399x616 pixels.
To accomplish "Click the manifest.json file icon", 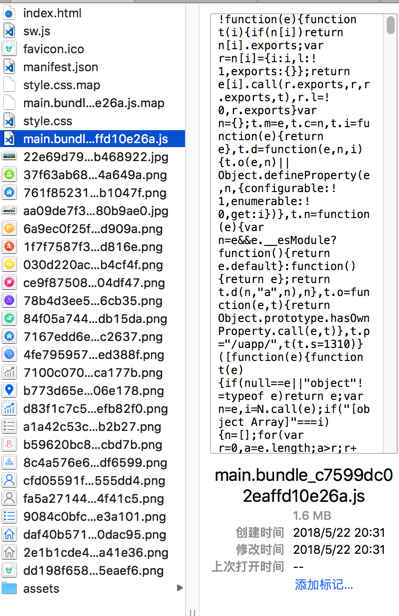I will 9,67.
